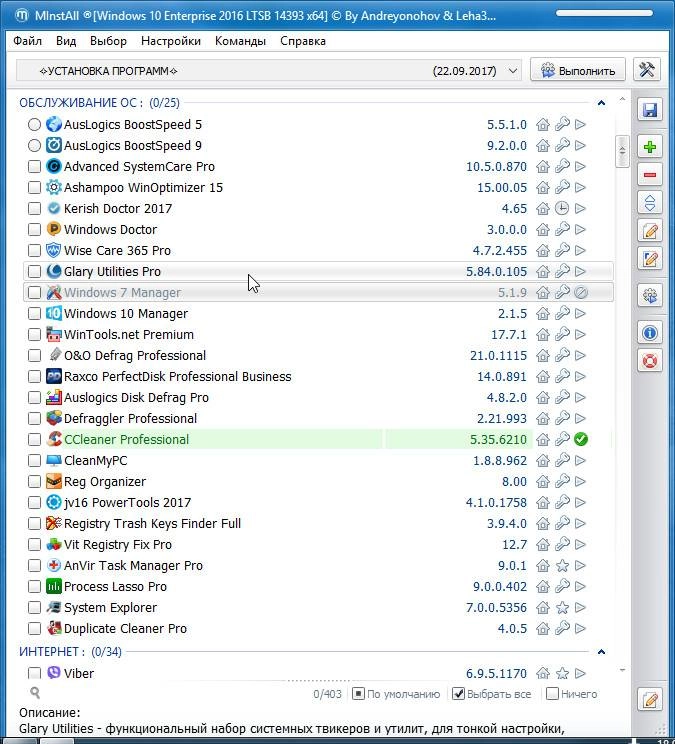Check the CCleaner Professional checkbox
Screen dimensions: 675x744
pos(34,439)
